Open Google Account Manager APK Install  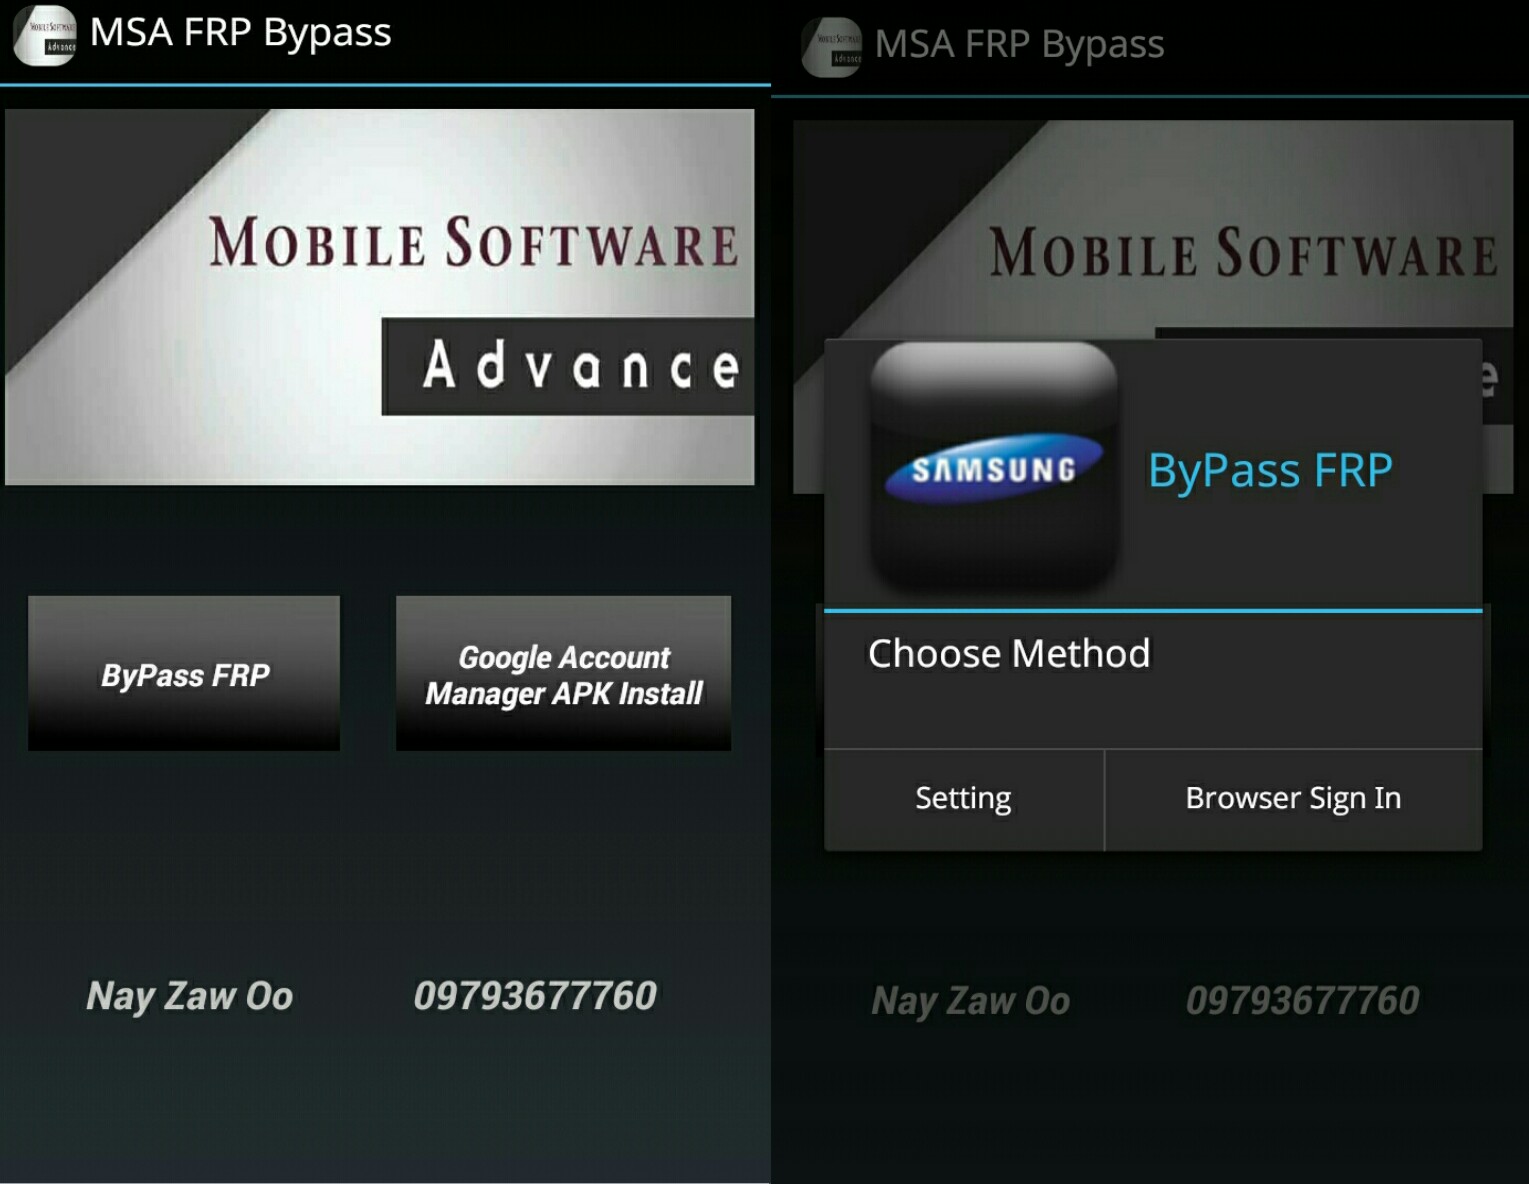coord(563,673)
